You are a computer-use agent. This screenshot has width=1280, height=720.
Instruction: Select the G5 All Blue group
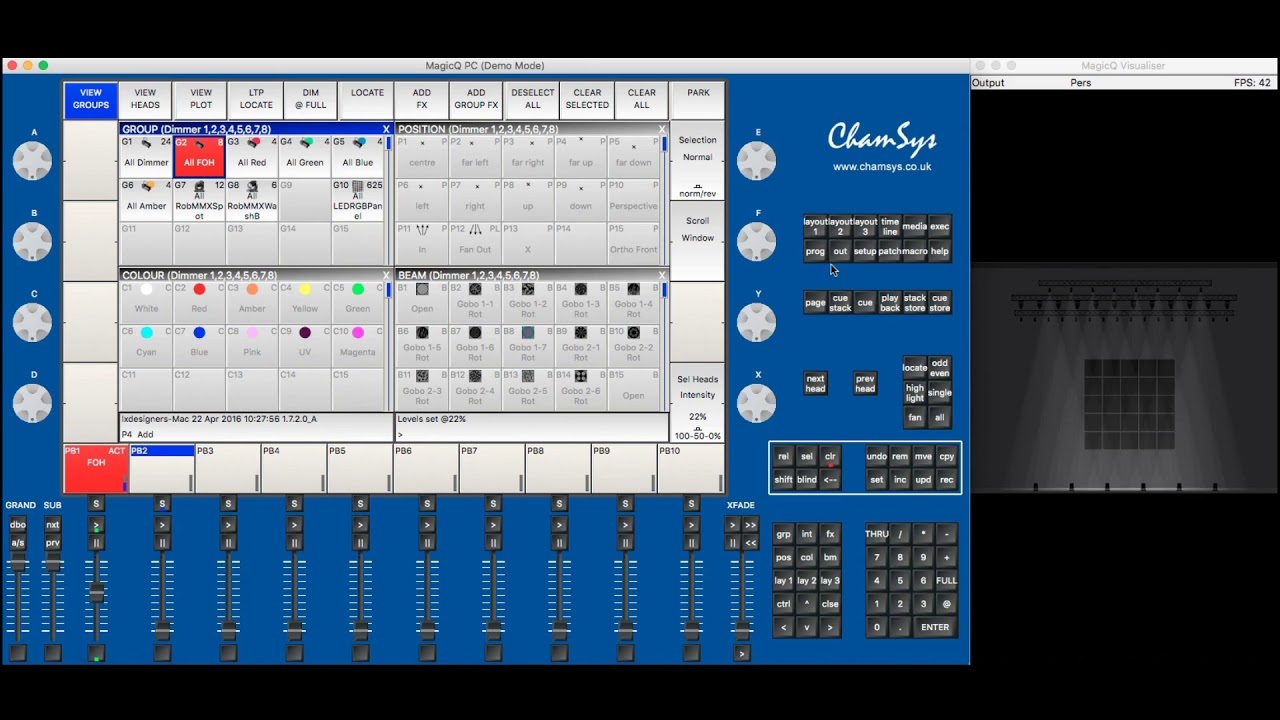pos(358,156)
